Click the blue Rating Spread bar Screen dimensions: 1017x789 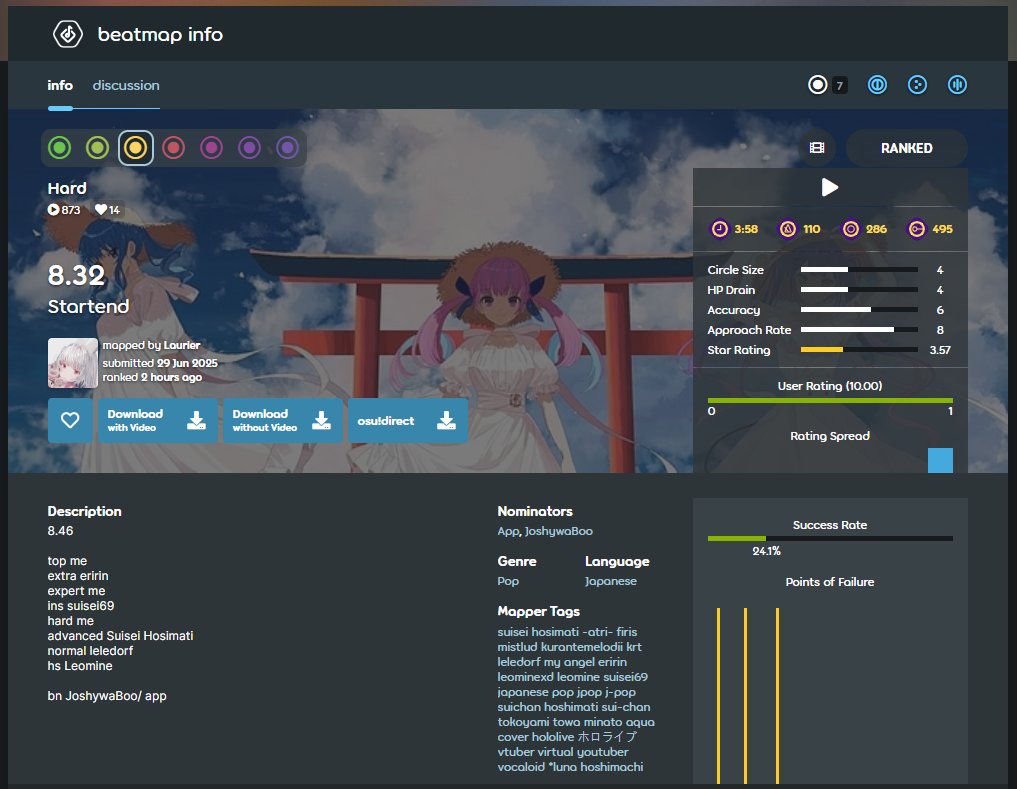[x=940, y=460]
